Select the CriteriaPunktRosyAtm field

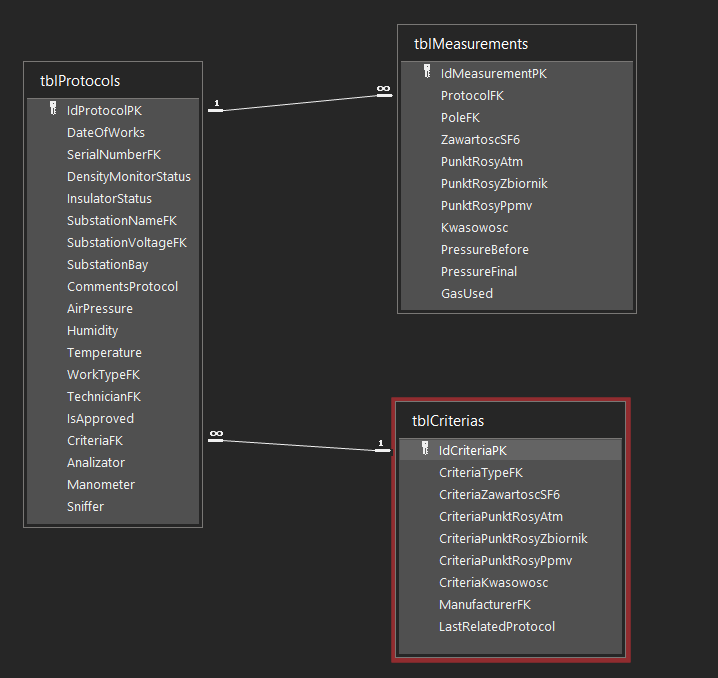pos(501,516)
